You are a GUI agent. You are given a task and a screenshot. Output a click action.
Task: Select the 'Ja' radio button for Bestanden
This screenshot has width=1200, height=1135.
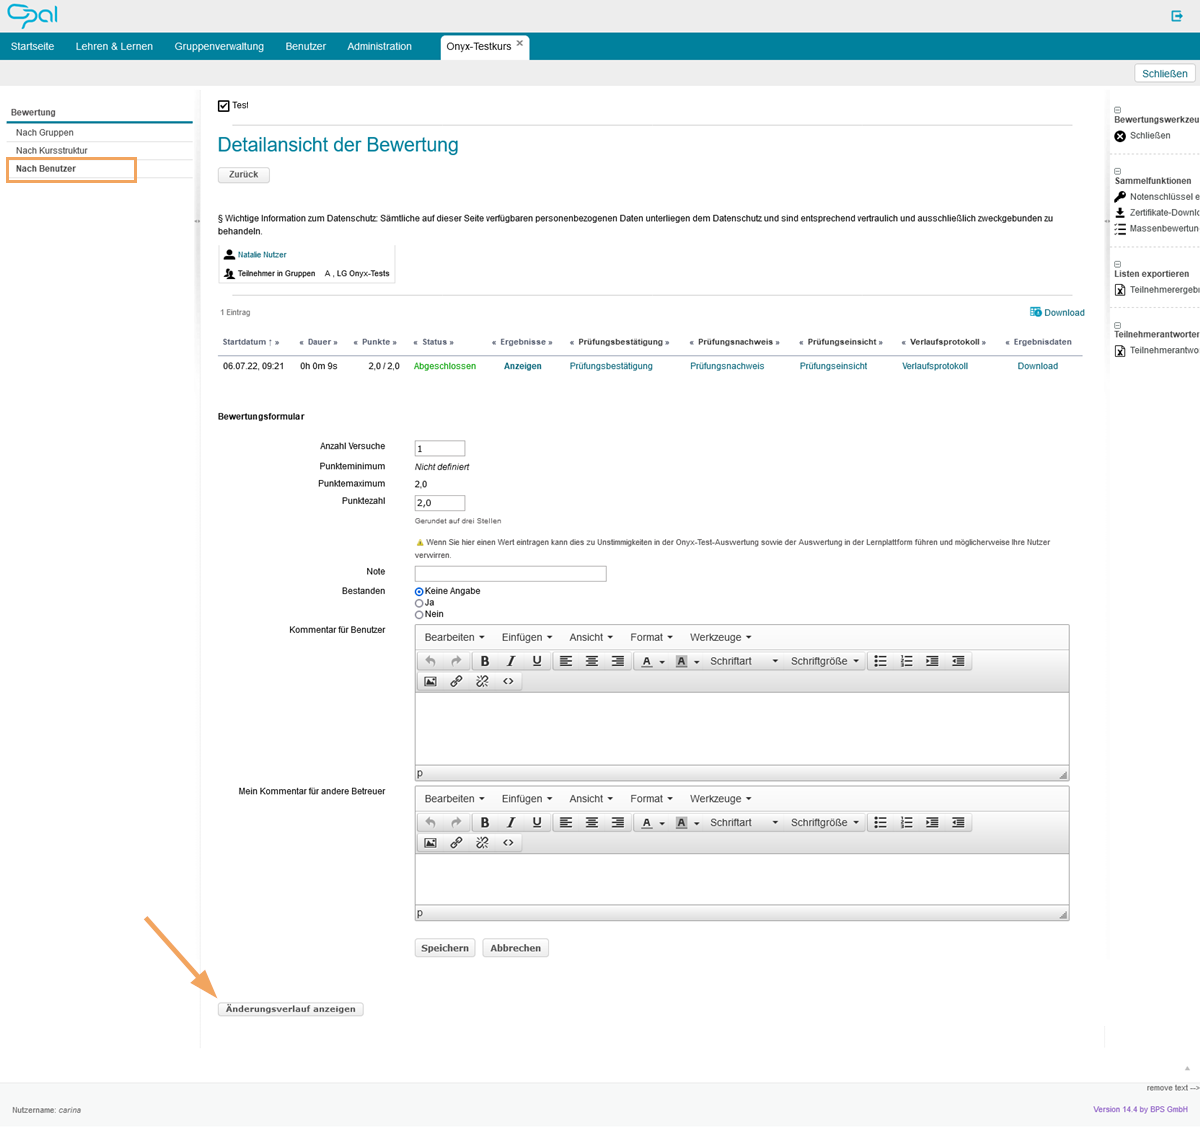click(x=419, y=603)
